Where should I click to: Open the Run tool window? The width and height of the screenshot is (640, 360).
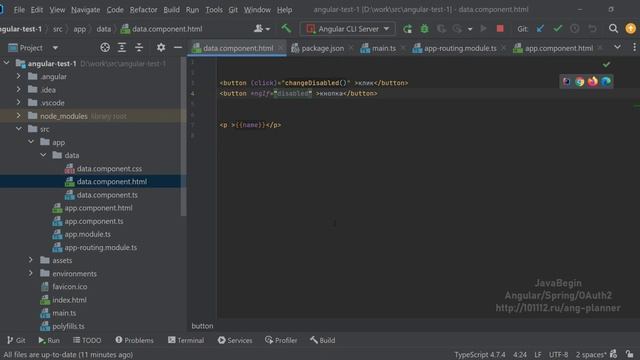(x=49, y=340)
